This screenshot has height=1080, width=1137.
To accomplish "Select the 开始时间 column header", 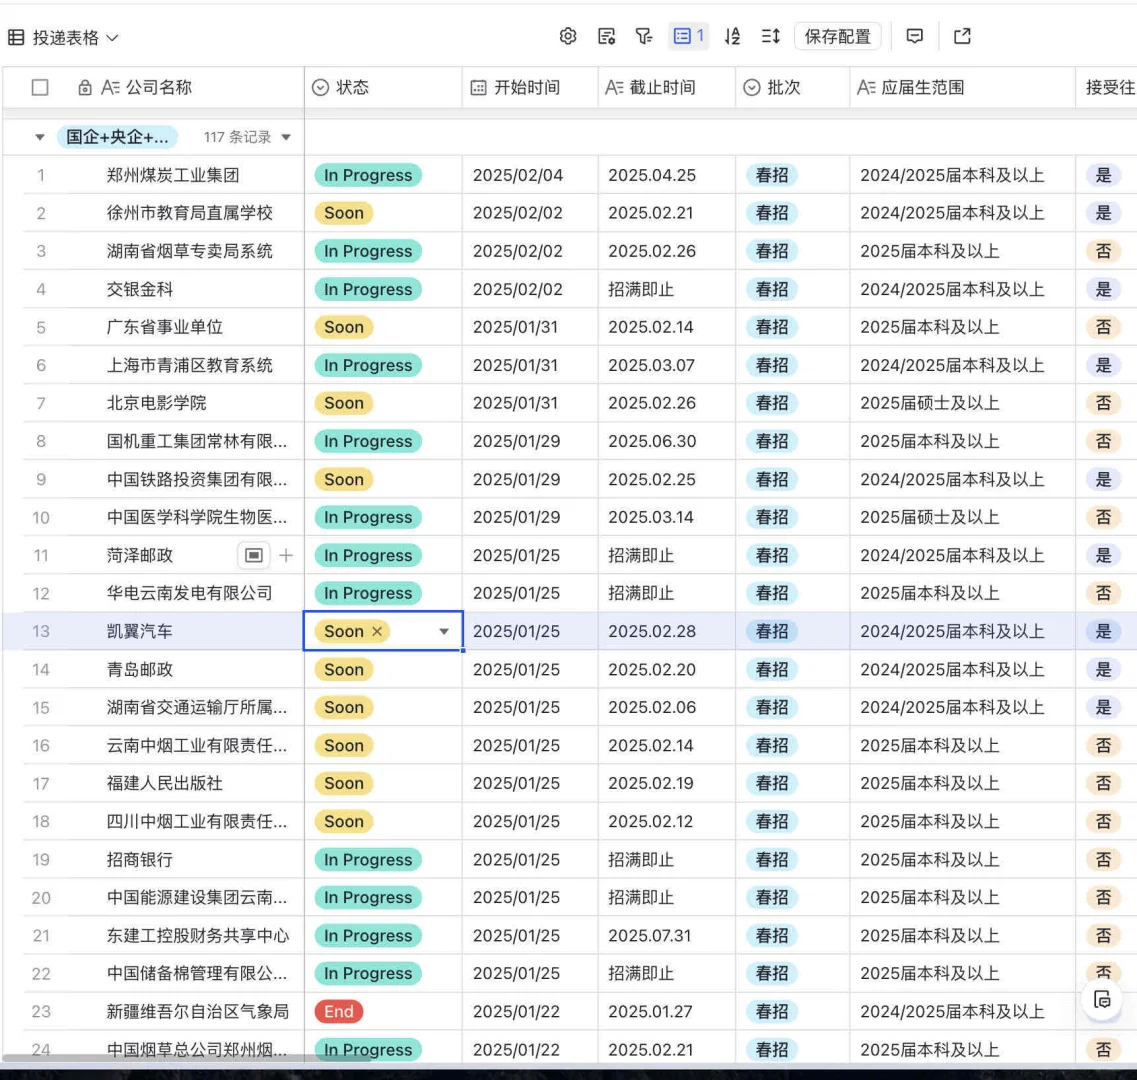I will coord(530,88).
